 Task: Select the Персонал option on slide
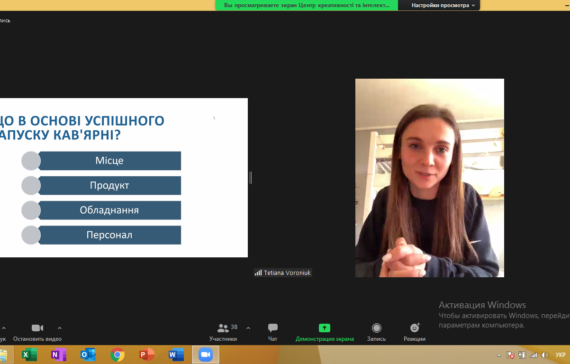coord(109,235)
